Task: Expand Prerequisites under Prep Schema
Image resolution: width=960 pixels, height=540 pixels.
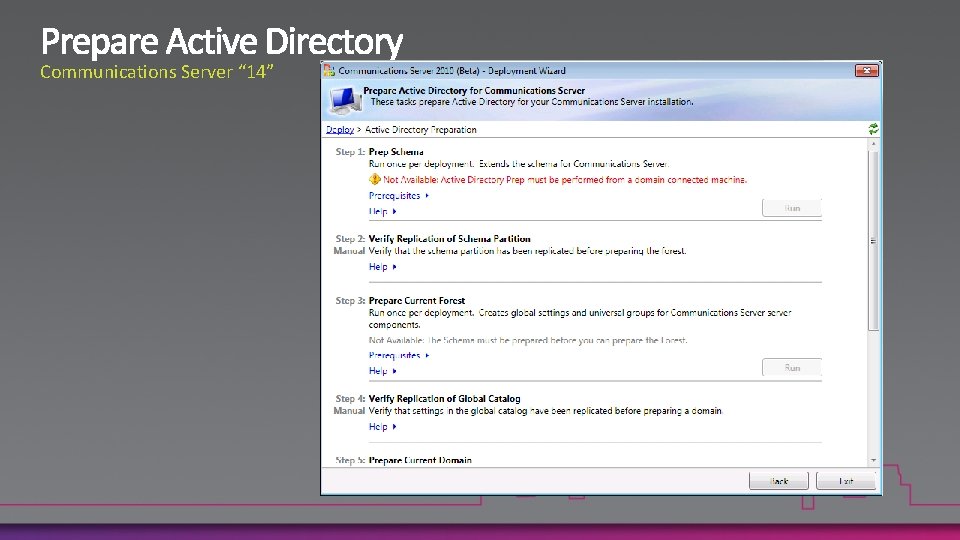Action: point(399,196)
